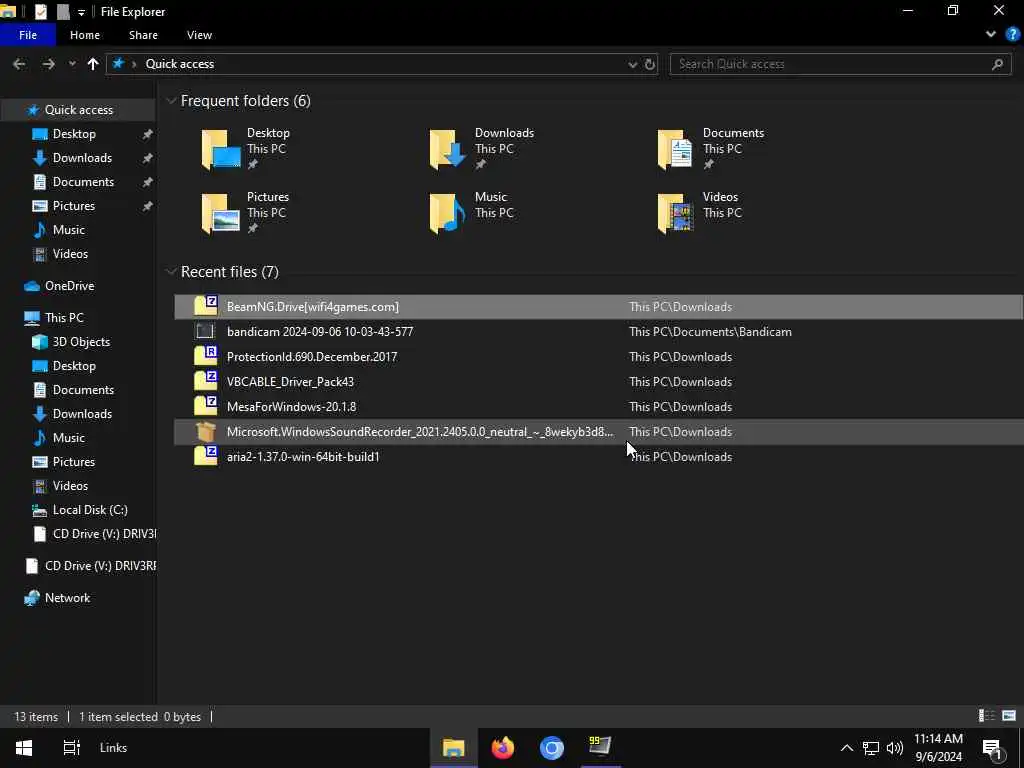Expand the ribbon with the chevron

tap(991, 35)
